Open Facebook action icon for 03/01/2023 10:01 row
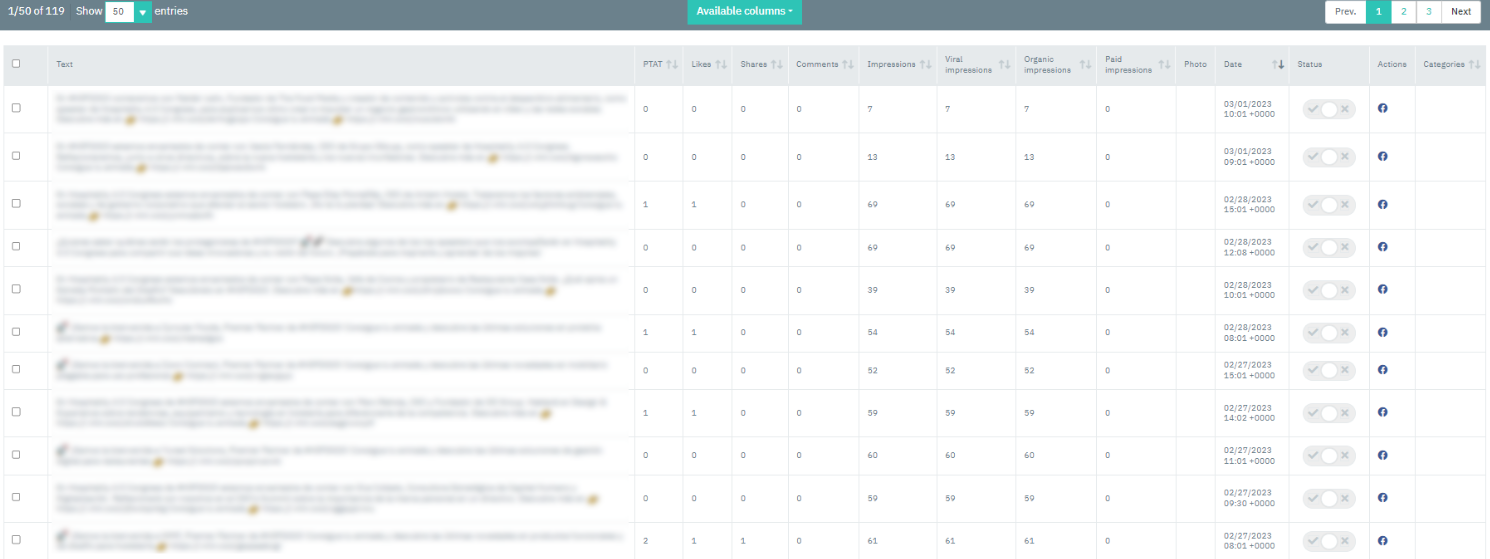 [x=1382, y=108]
